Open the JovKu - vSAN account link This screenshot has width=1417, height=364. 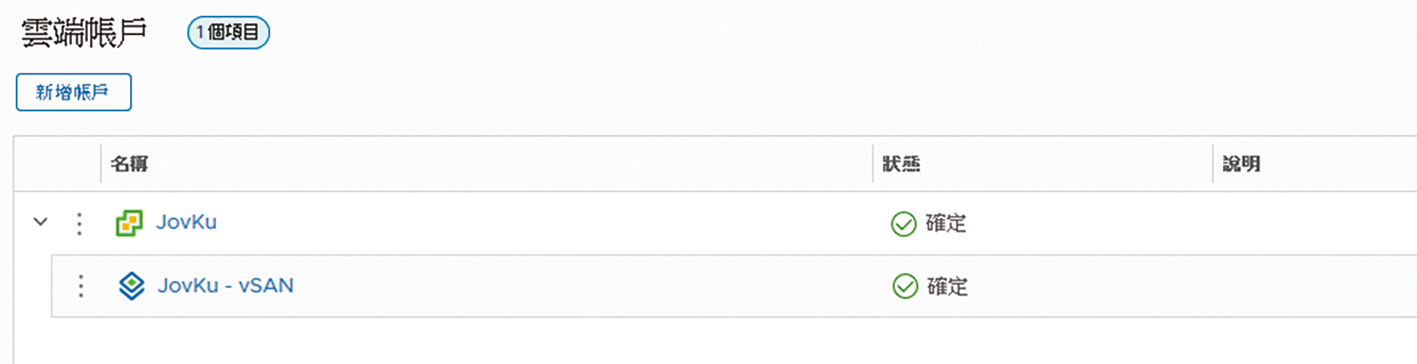coord(225,286)
